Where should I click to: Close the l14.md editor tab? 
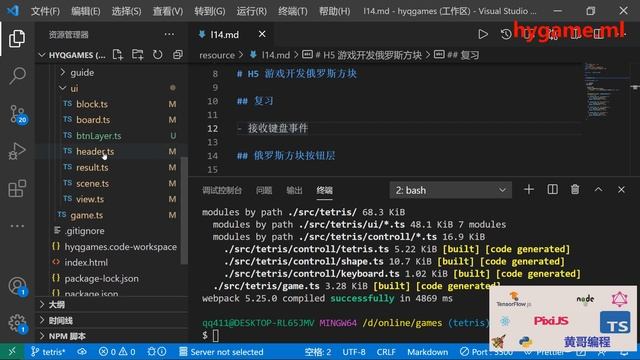click(262, 34)
